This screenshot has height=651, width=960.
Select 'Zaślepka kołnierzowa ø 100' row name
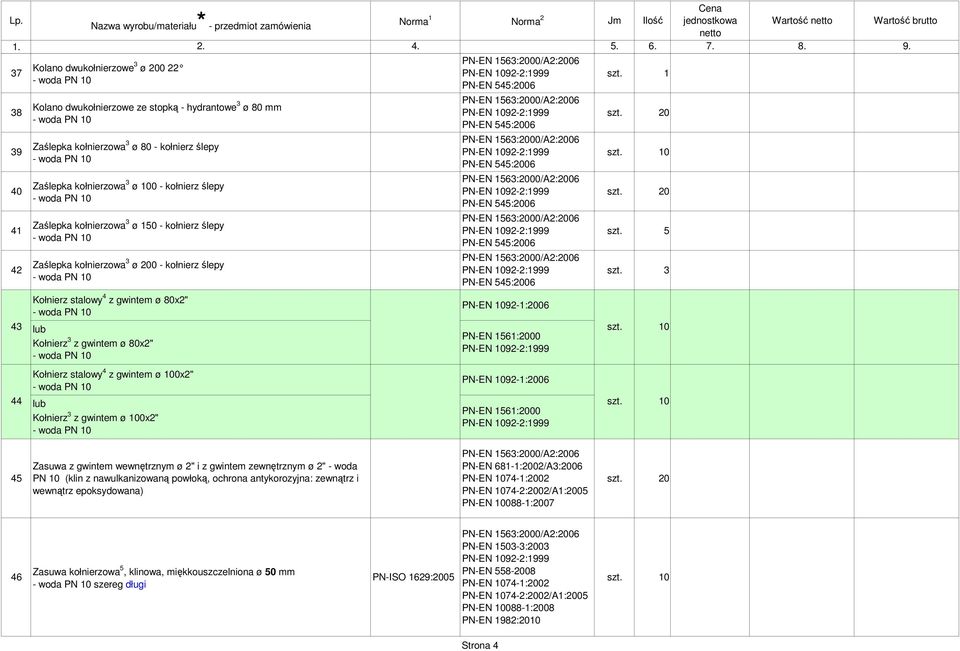[x=128, y=186]
